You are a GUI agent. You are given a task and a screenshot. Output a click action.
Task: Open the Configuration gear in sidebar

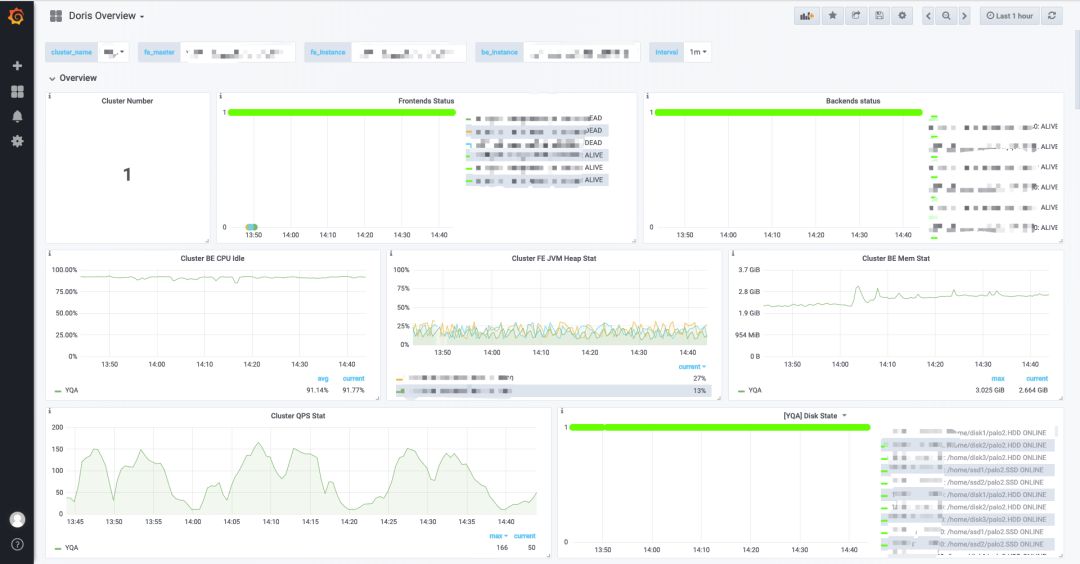tap(17, 140)
